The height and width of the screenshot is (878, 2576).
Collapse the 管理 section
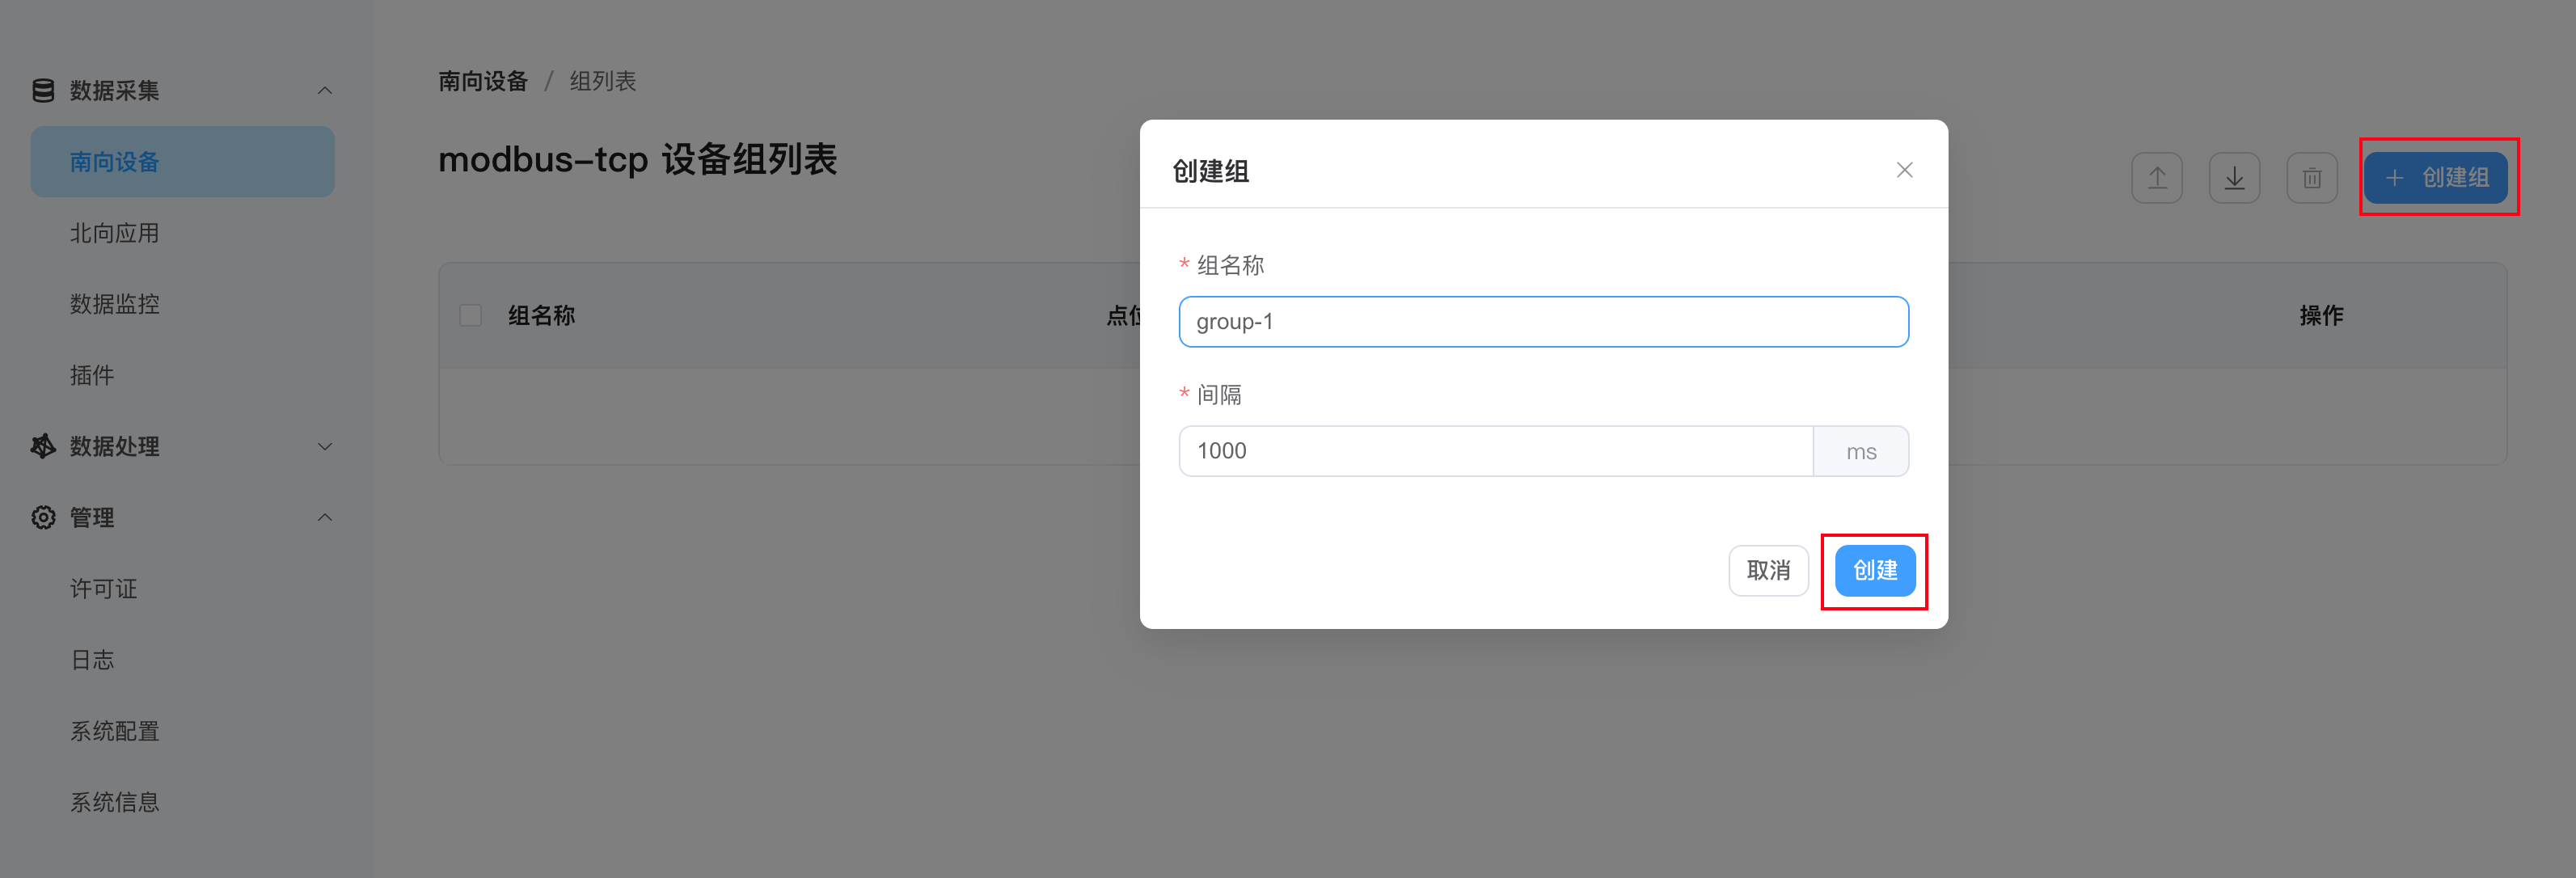(x=324, y=517)
